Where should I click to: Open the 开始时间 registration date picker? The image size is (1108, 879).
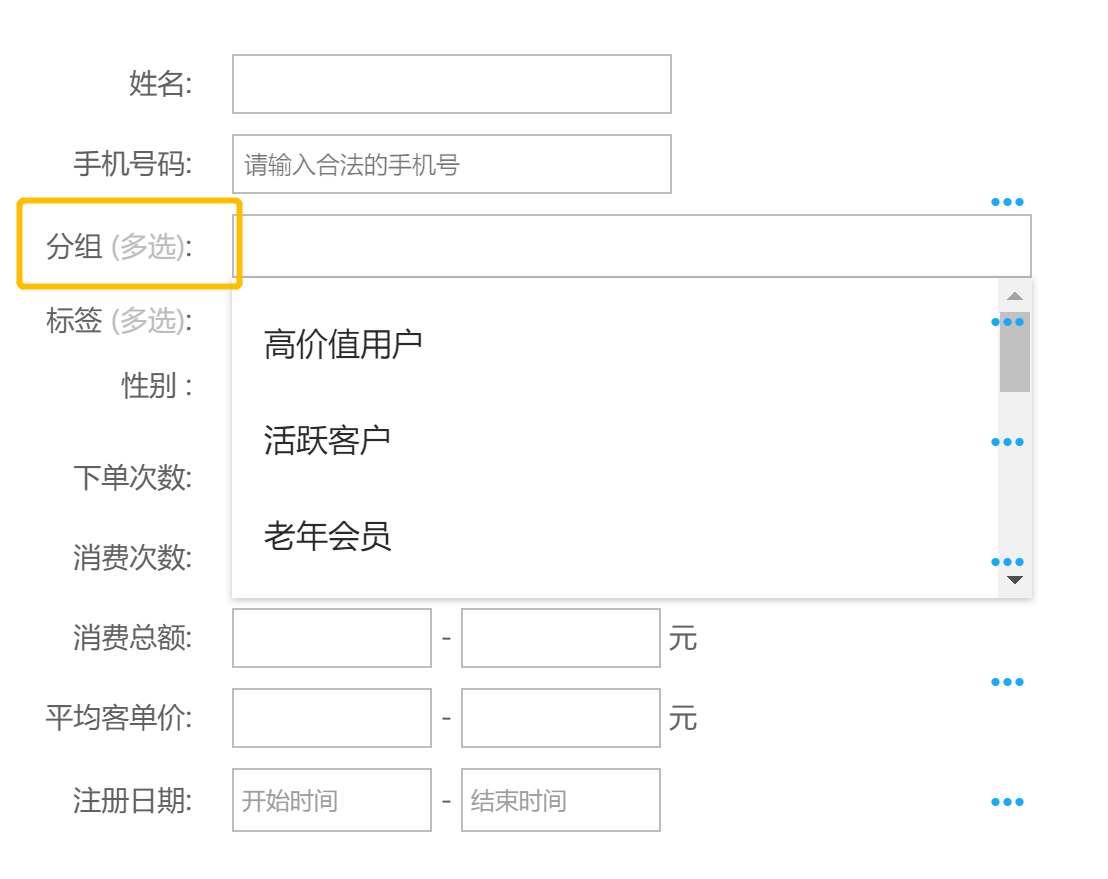tap(331, 800)
